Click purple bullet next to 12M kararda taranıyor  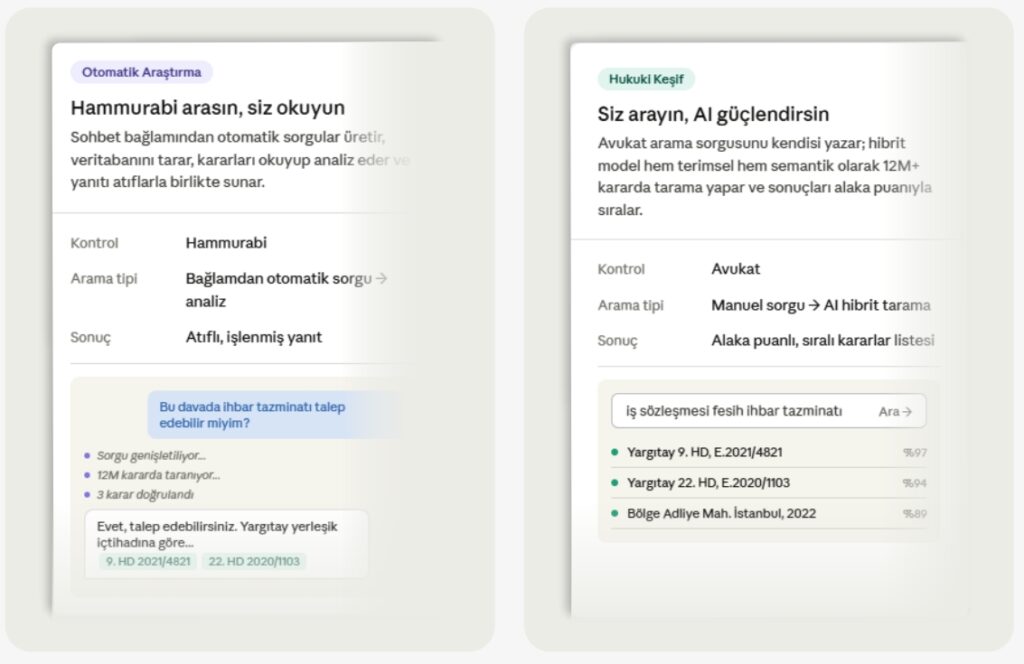[87, 475]
